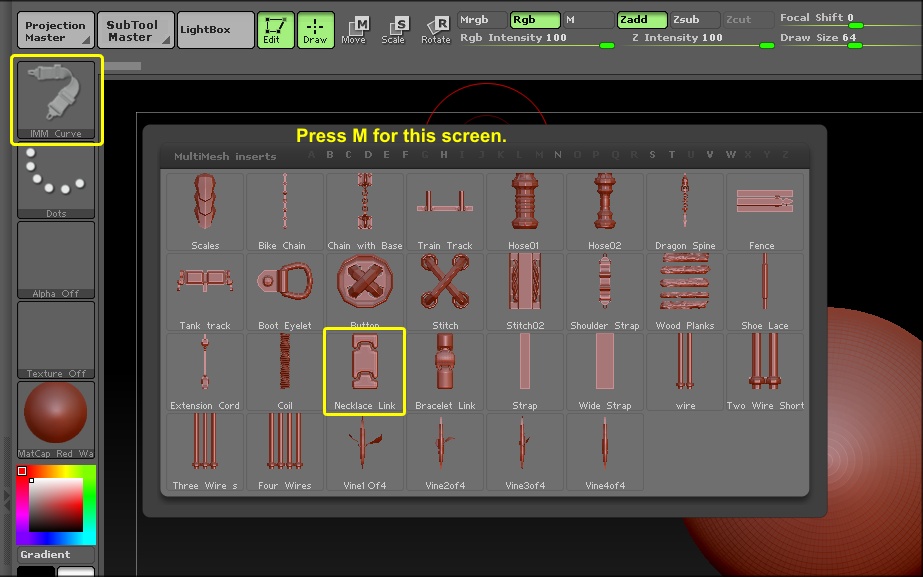The width and height of the screenshot is (923, 577).
Task: Choose the Wide Strap mesh
Action: pos(605,372)
